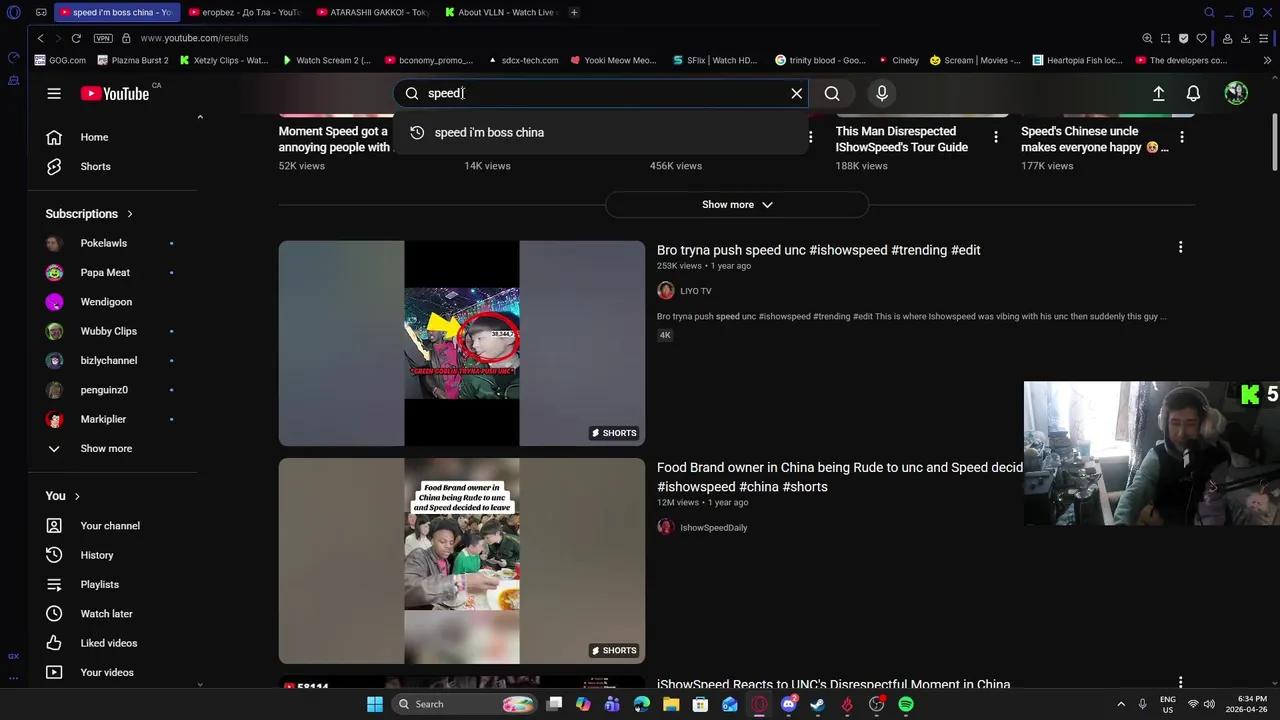Open the Food Brand owner Shorts thumbnail
This screenshot has height=720, width=1280.
click(462, 561)
